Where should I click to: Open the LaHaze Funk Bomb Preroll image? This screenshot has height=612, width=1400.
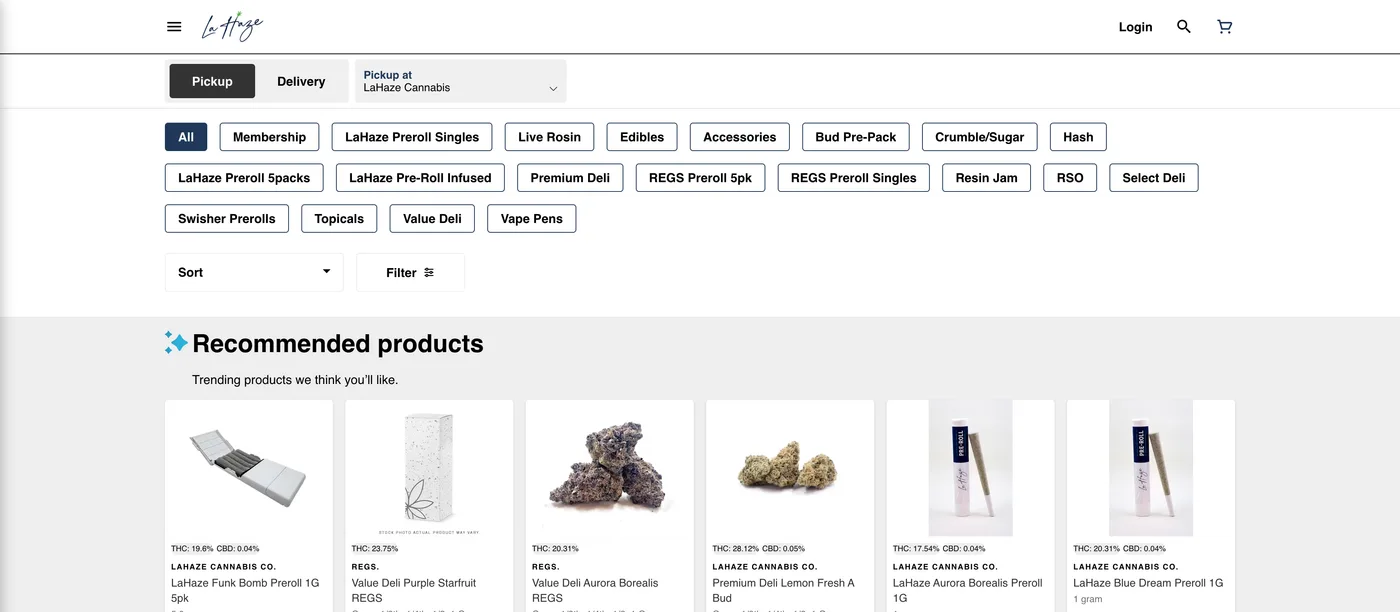[249, 468]
